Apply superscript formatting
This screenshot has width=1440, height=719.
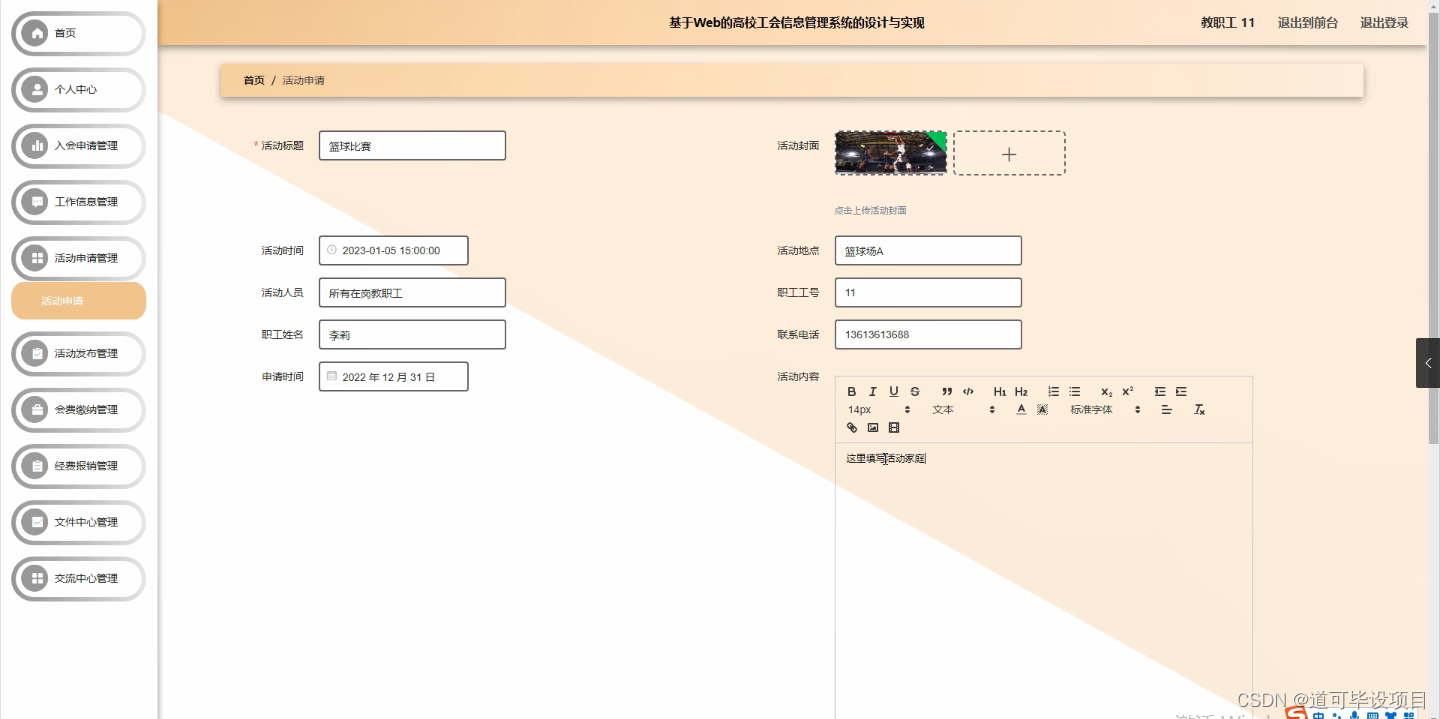pyautogui.click(x=1126, y=390)
